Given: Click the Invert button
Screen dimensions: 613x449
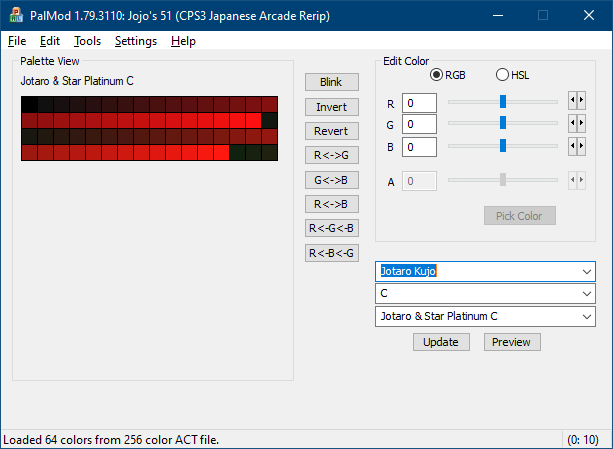Looking at the screenshot, I should (x=331, y=107).
